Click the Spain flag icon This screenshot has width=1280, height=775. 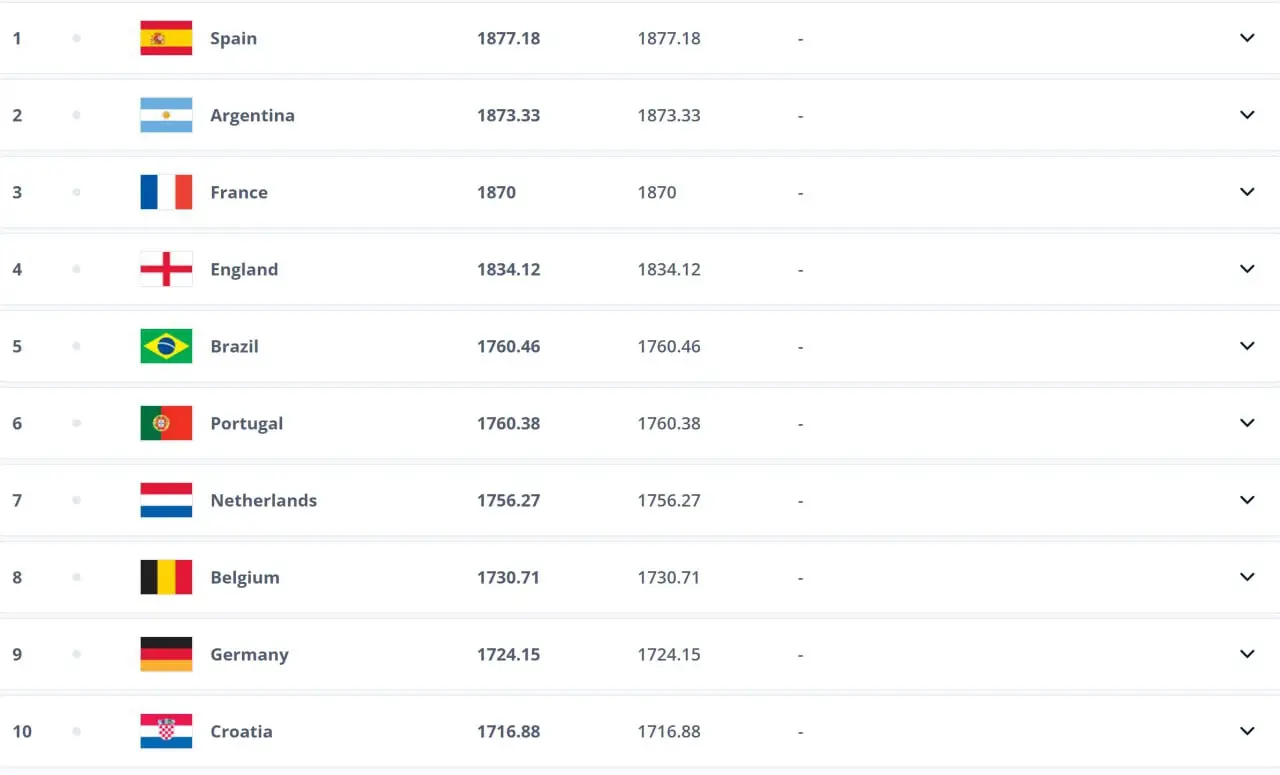tap(166, 38)
